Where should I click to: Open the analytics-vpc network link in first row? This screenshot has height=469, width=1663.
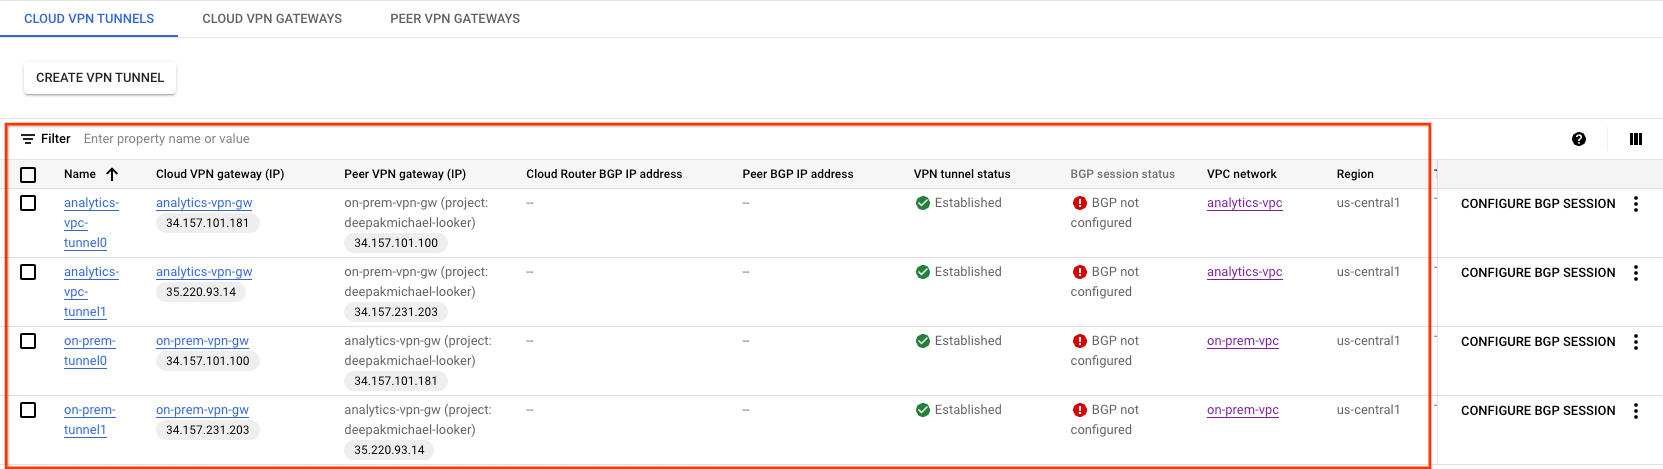1244,203
